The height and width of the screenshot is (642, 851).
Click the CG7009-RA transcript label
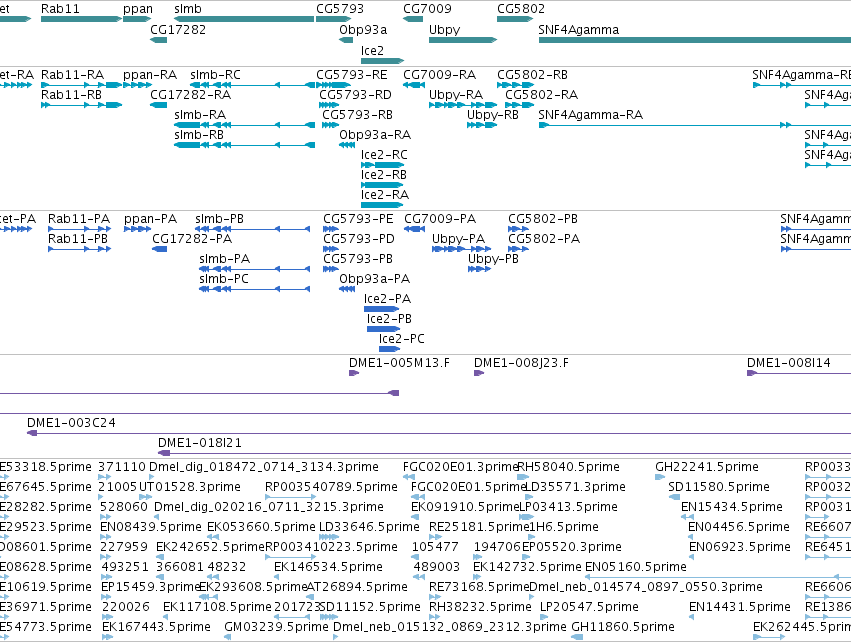pos(440,75)
